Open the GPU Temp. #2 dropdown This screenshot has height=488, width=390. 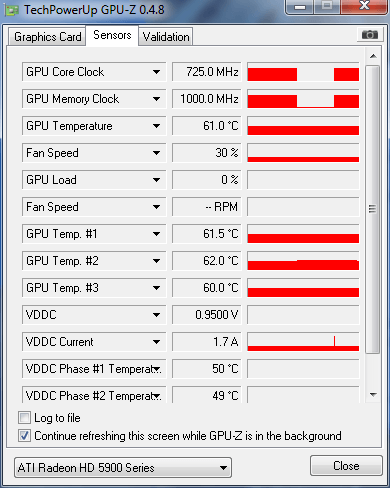point(156,261)
